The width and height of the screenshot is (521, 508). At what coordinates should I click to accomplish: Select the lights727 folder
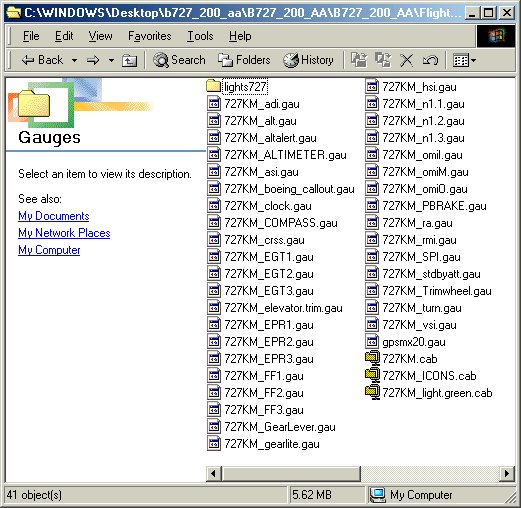(x=236, y=87)
